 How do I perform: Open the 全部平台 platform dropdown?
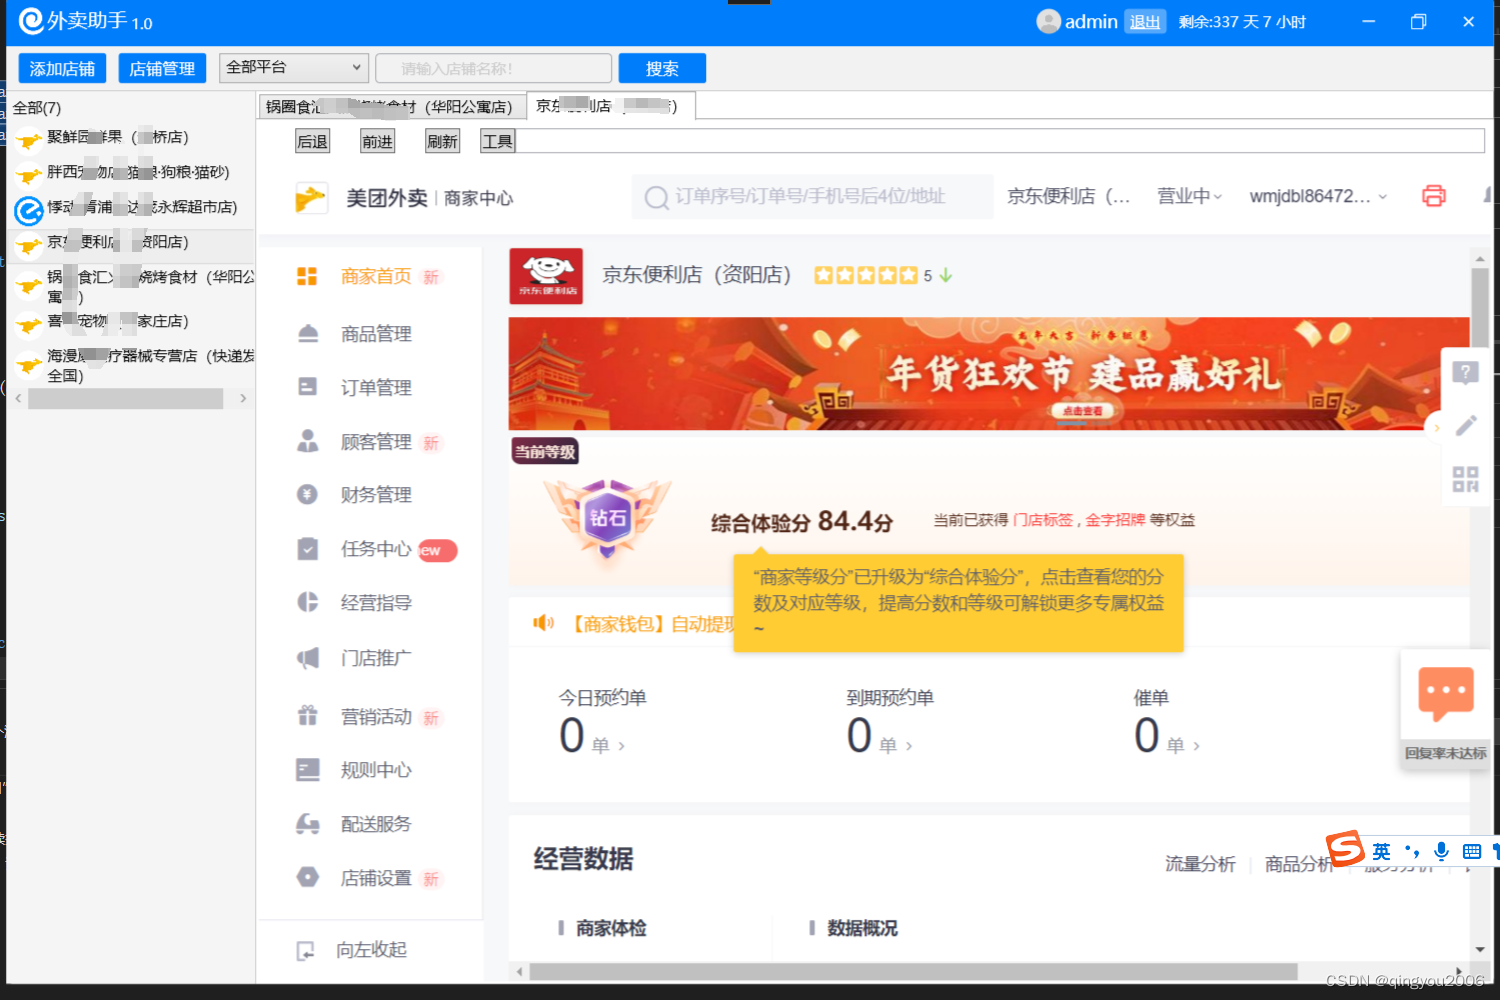pyautogui.click(x=293, y=67)
